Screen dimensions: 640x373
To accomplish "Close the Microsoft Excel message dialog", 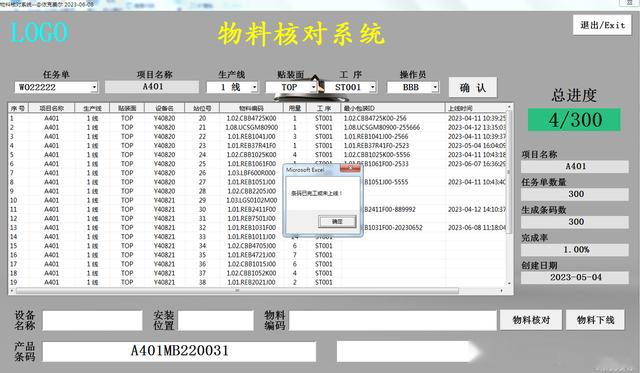I will click(x=350, y=169).
